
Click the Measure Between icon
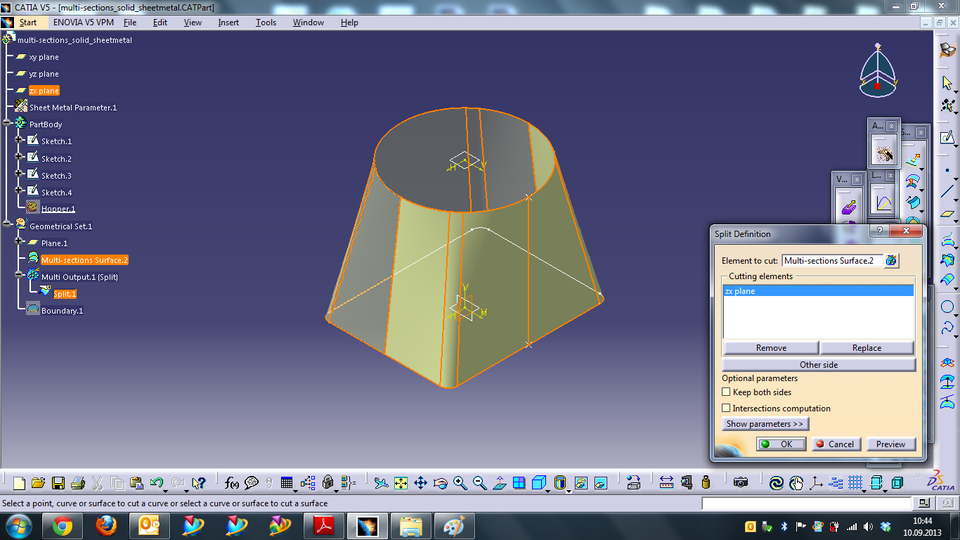[667, 483]
